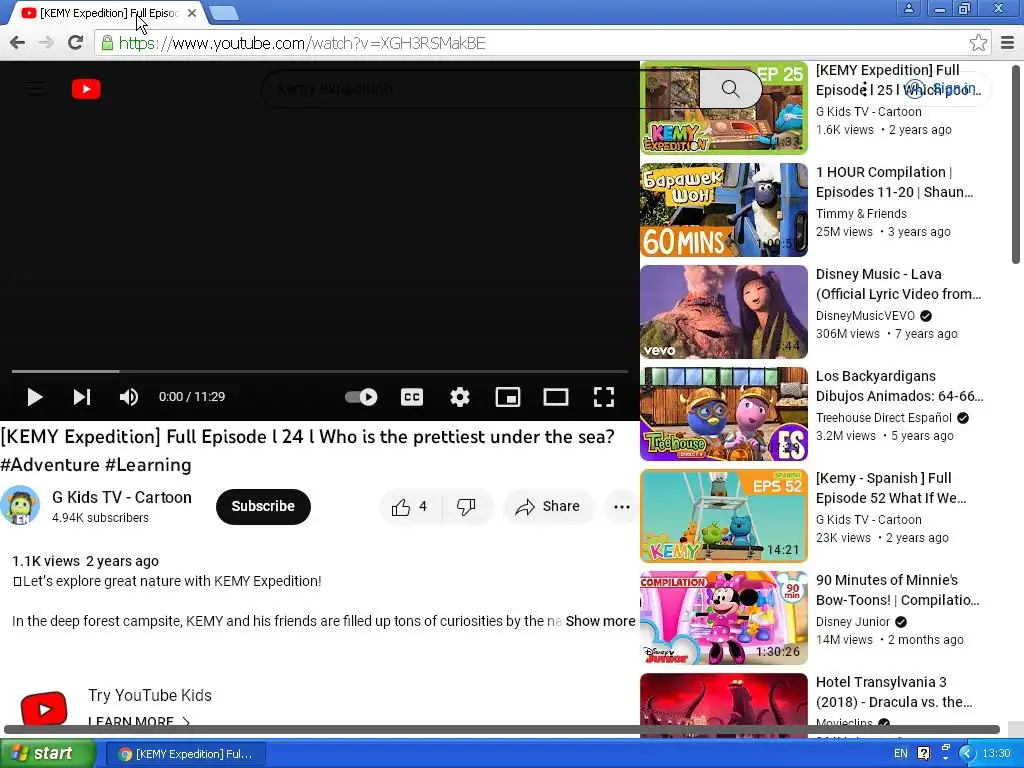Subscribe to G Kids TV - Cartoon

point(263,506)
